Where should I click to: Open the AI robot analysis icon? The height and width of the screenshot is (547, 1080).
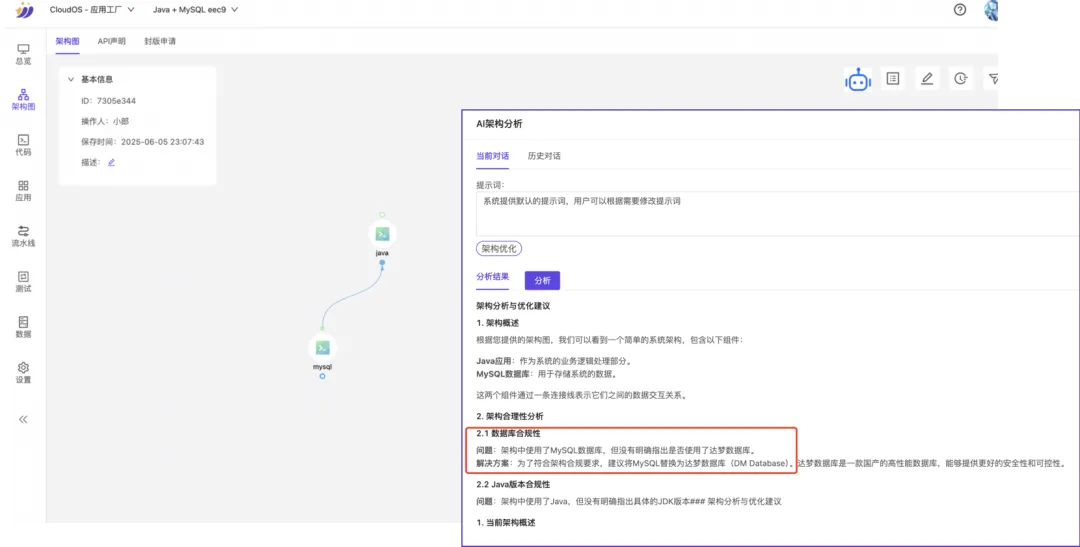(x=858, y=80)
